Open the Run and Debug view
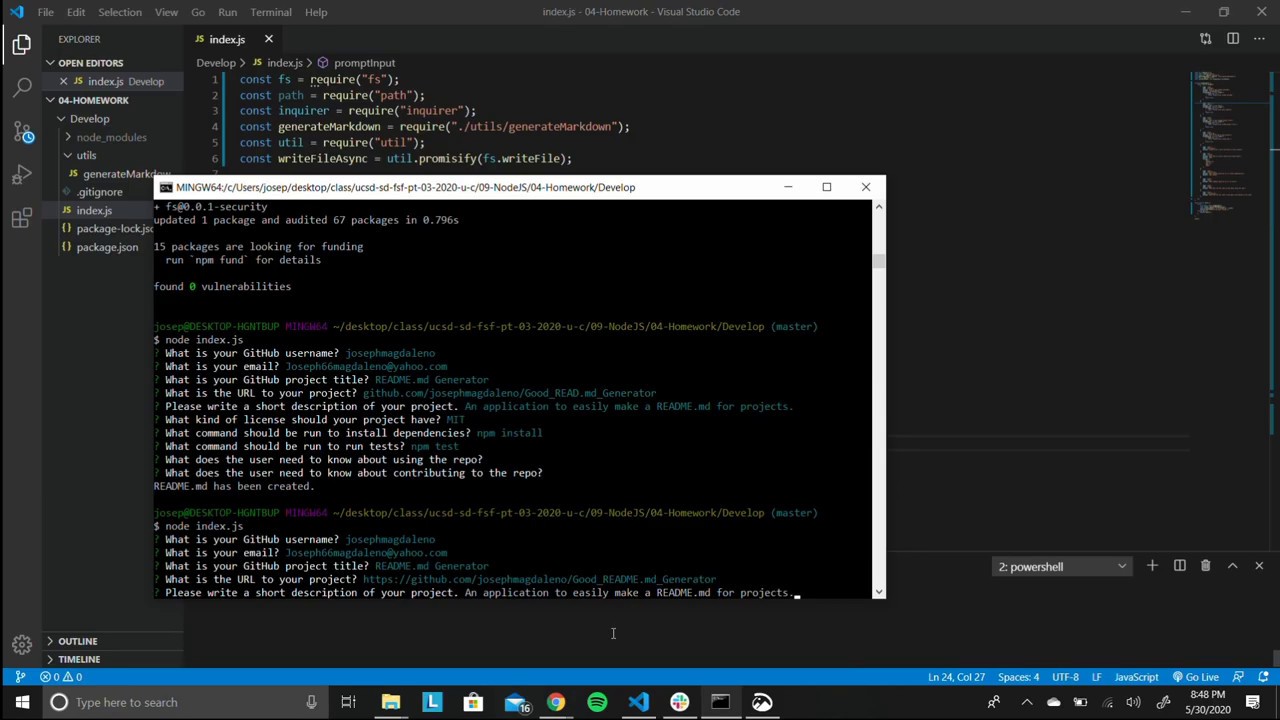 tap(22, 175)
